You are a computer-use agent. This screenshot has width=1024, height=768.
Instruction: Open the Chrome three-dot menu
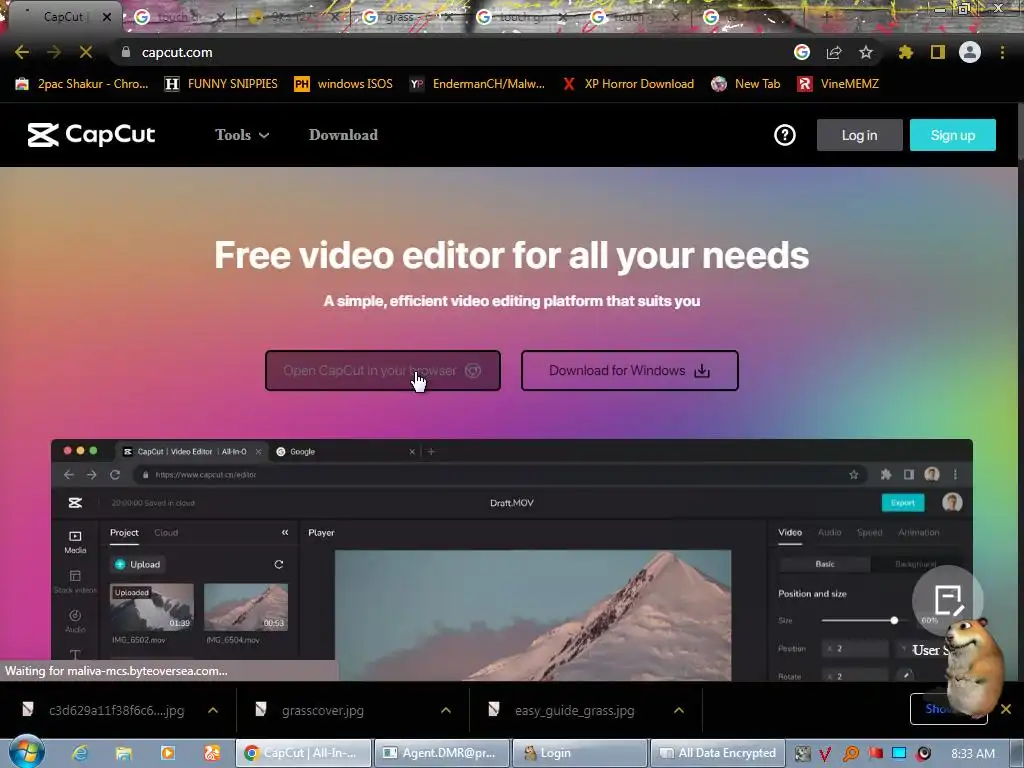coord(1002,52)
